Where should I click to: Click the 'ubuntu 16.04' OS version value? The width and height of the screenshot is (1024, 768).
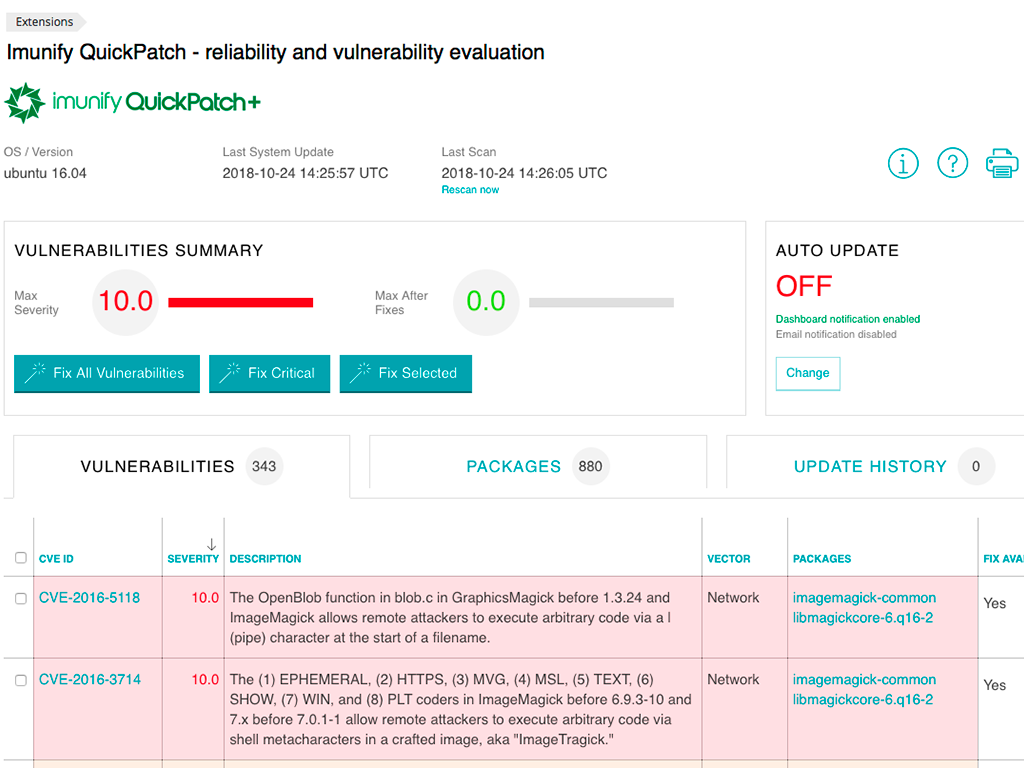pos(45,173)
